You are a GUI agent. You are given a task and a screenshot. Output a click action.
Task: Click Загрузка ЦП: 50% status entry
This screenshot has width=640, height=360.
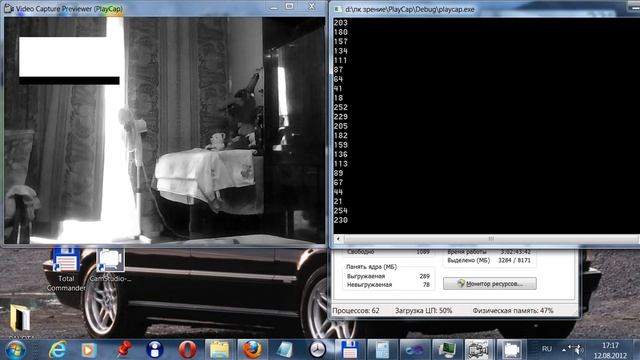pos(423,311)
